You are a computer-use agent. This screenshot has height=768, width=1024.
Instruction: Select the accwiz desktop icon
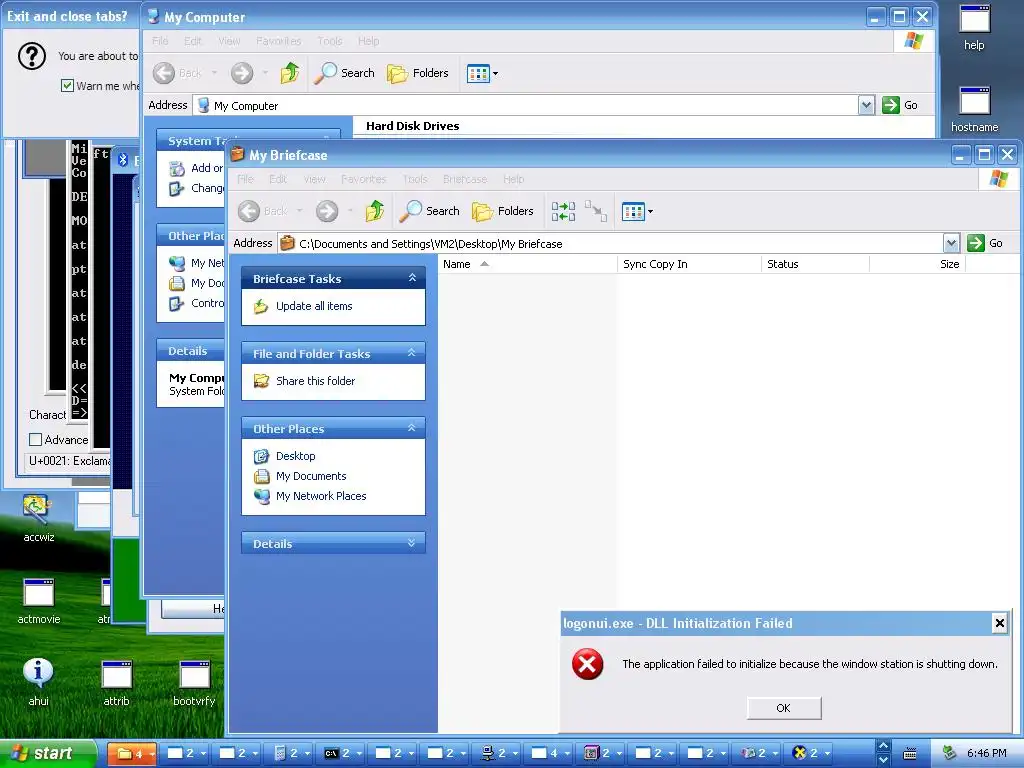pyautogui.click(x=39, y=519)
